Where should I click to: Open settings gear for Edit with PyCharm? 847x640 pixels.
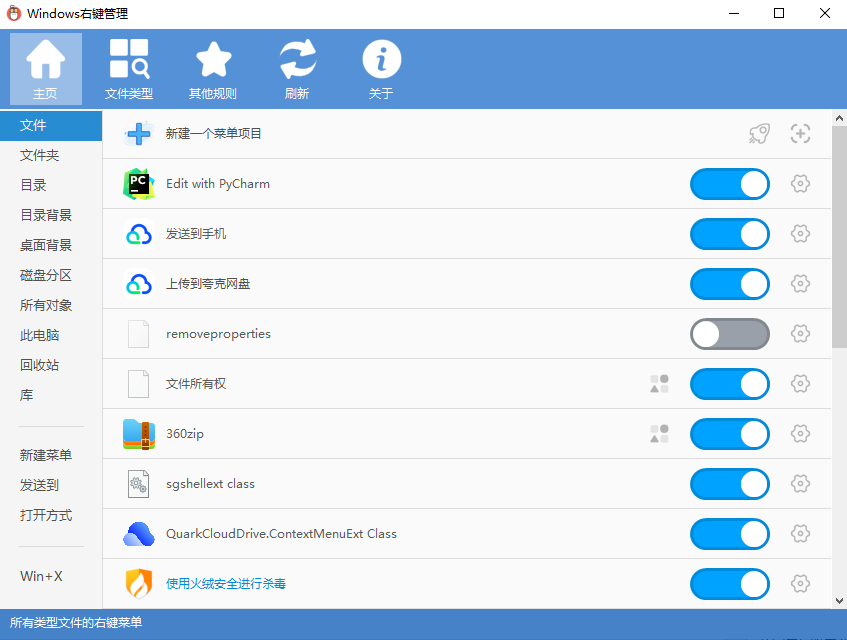(x=800, y=184)
